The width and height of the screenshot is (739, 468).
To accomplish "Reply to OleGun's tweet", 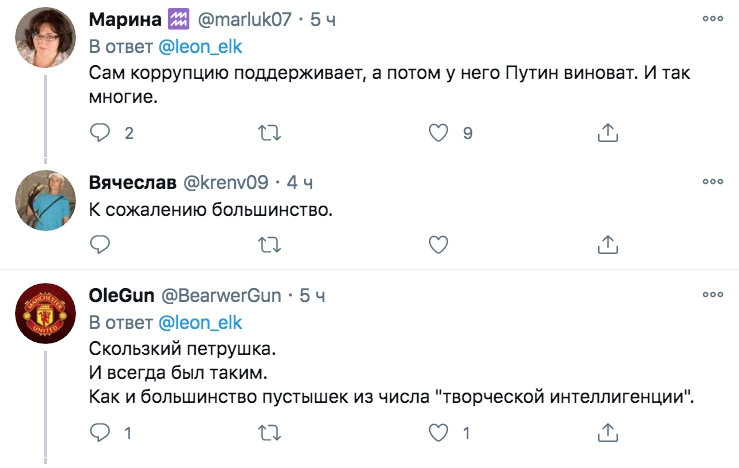I will click(100, 432).
